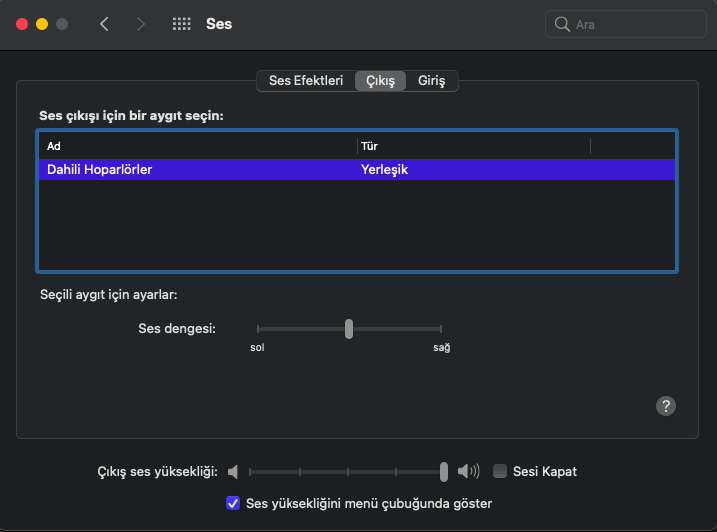Uncheck Ses yüksekliğini menü çubuğunda göster
This screenshot has height=532, width=717.
point(233,503)
